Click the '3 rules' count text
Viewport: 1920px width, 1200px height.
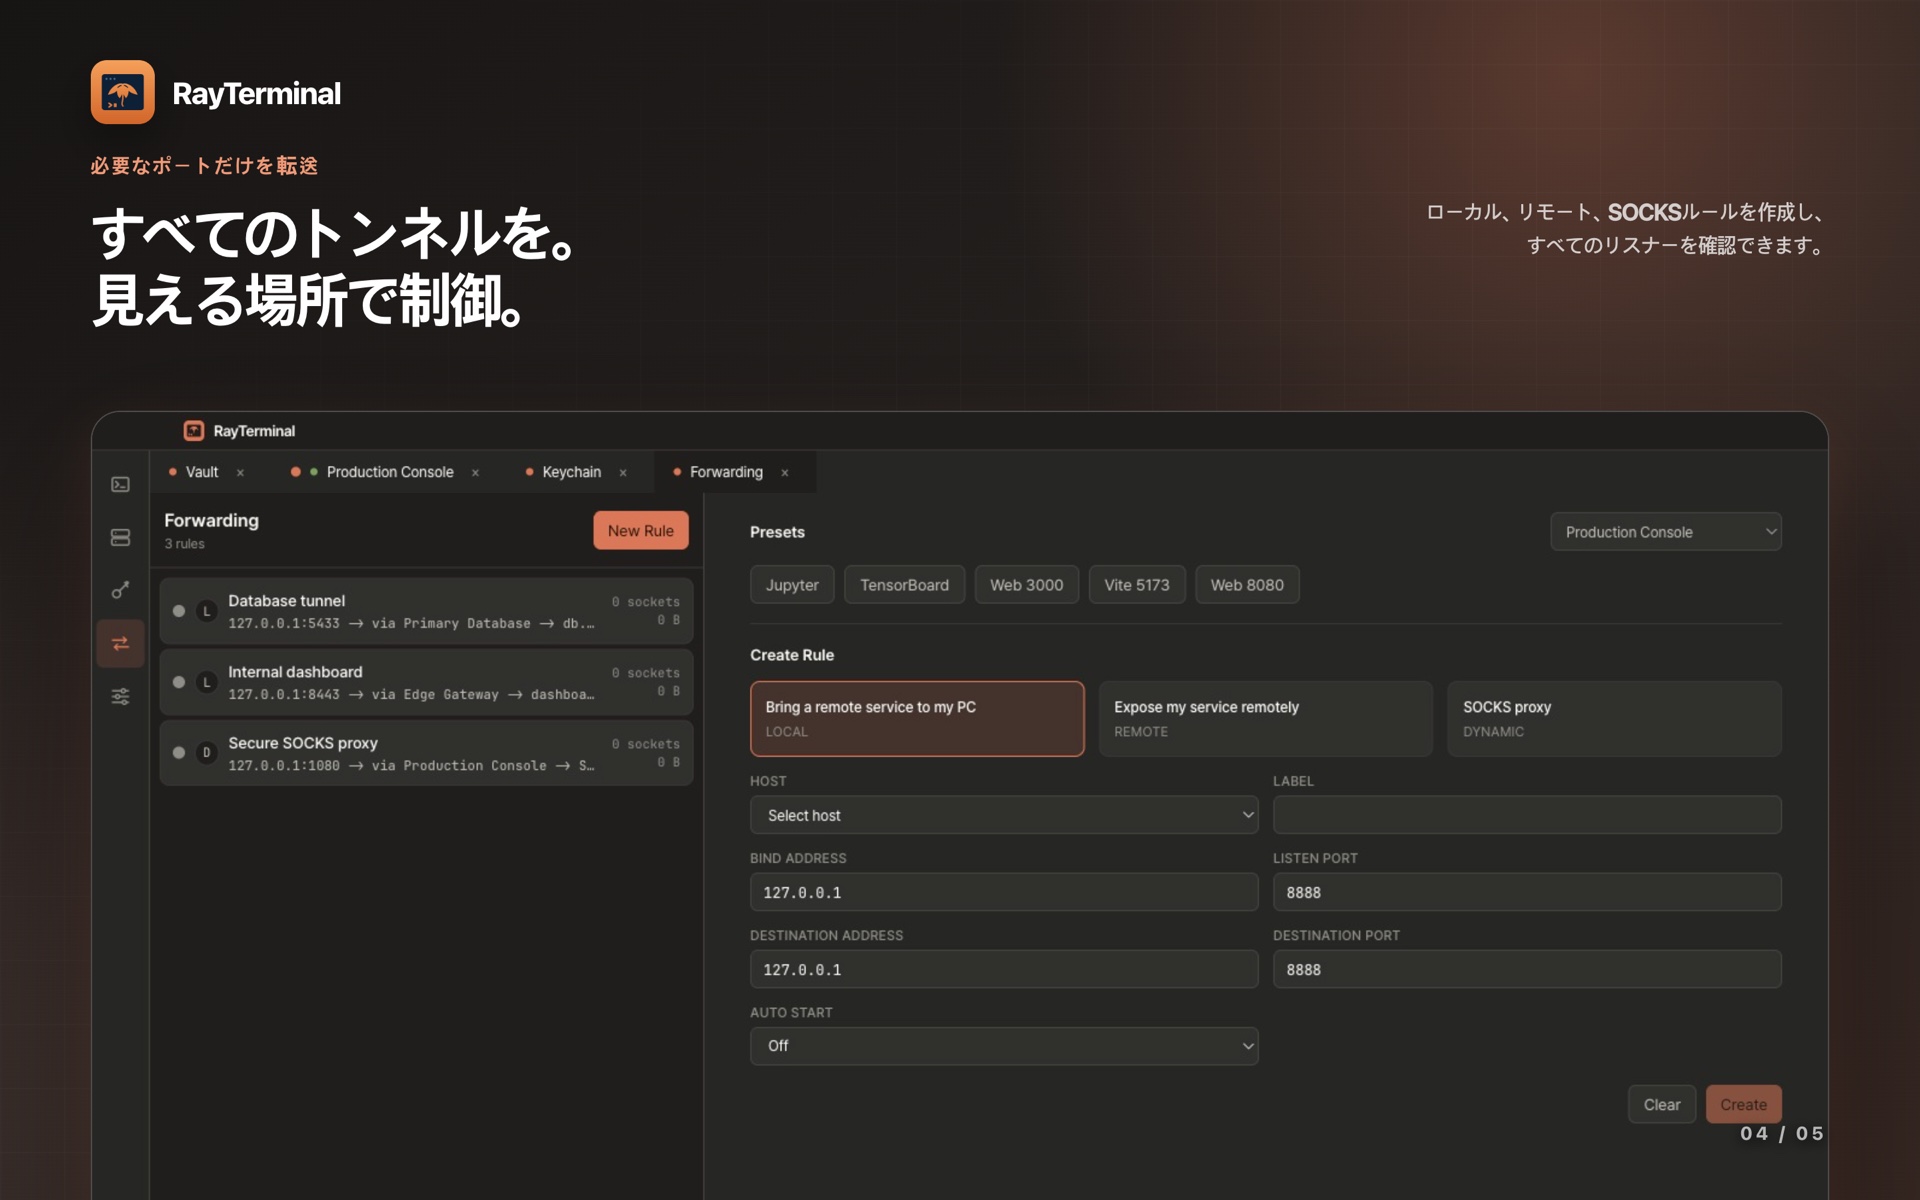pyautogui.click(x=185, y=544)
